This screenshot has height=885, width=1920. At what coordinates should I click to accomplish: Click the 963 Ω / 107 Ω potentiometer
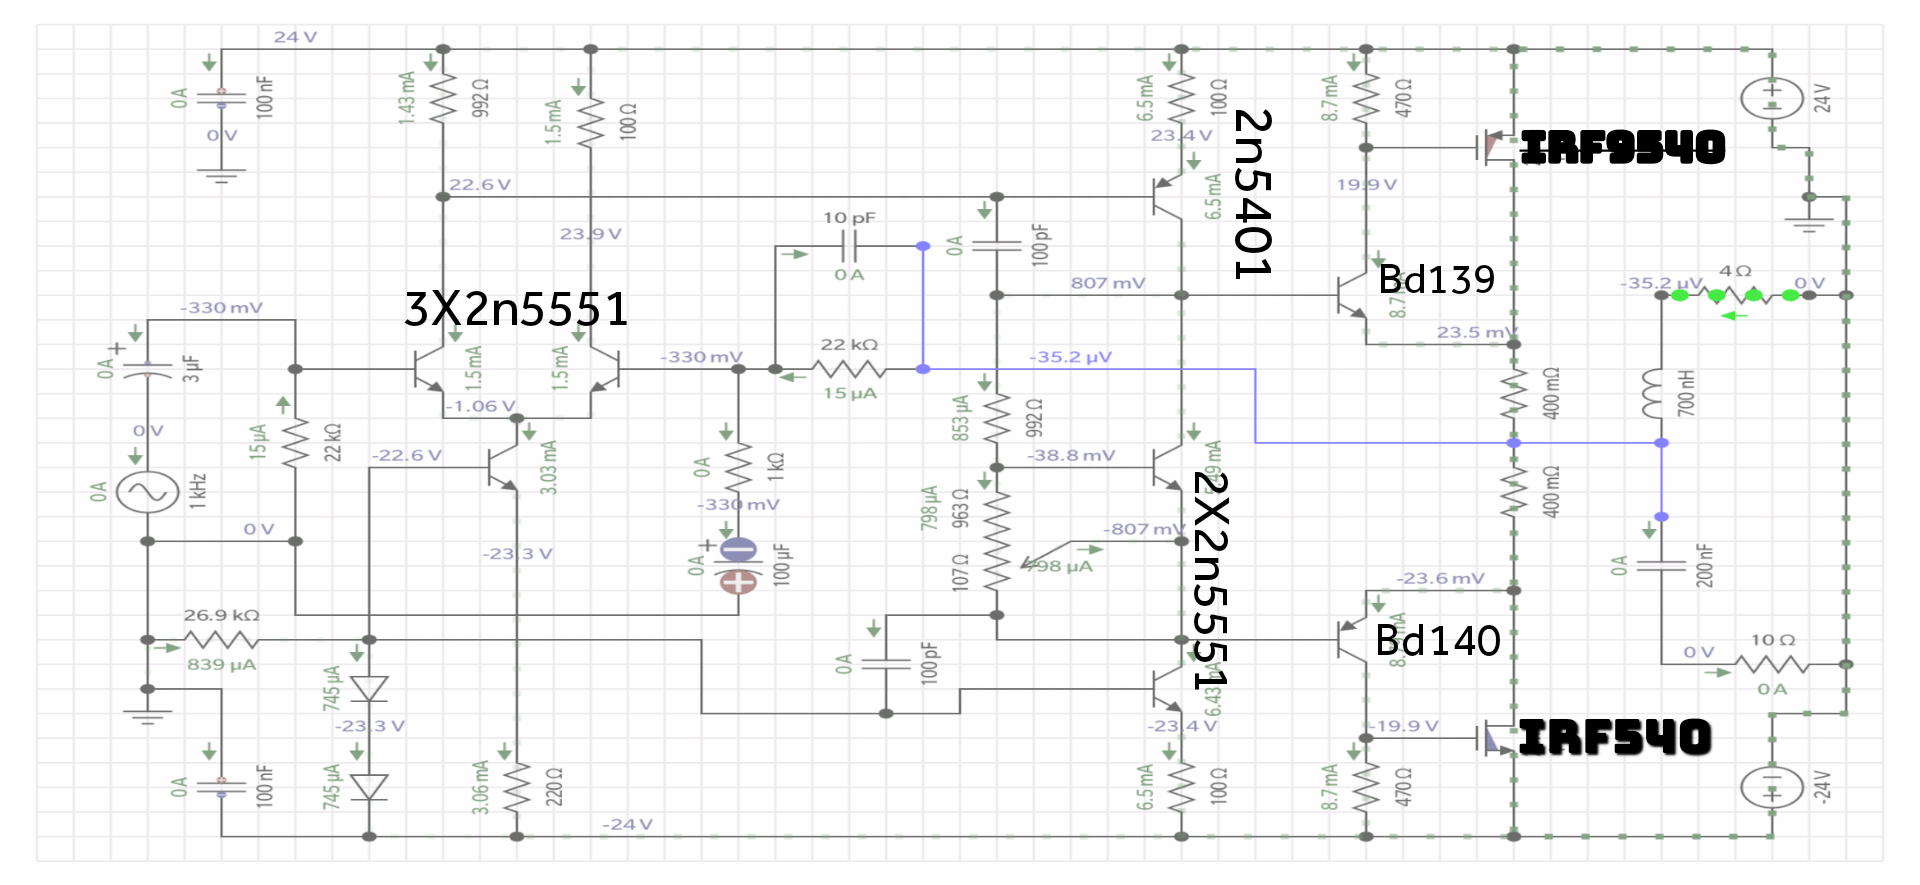point(997,540)
